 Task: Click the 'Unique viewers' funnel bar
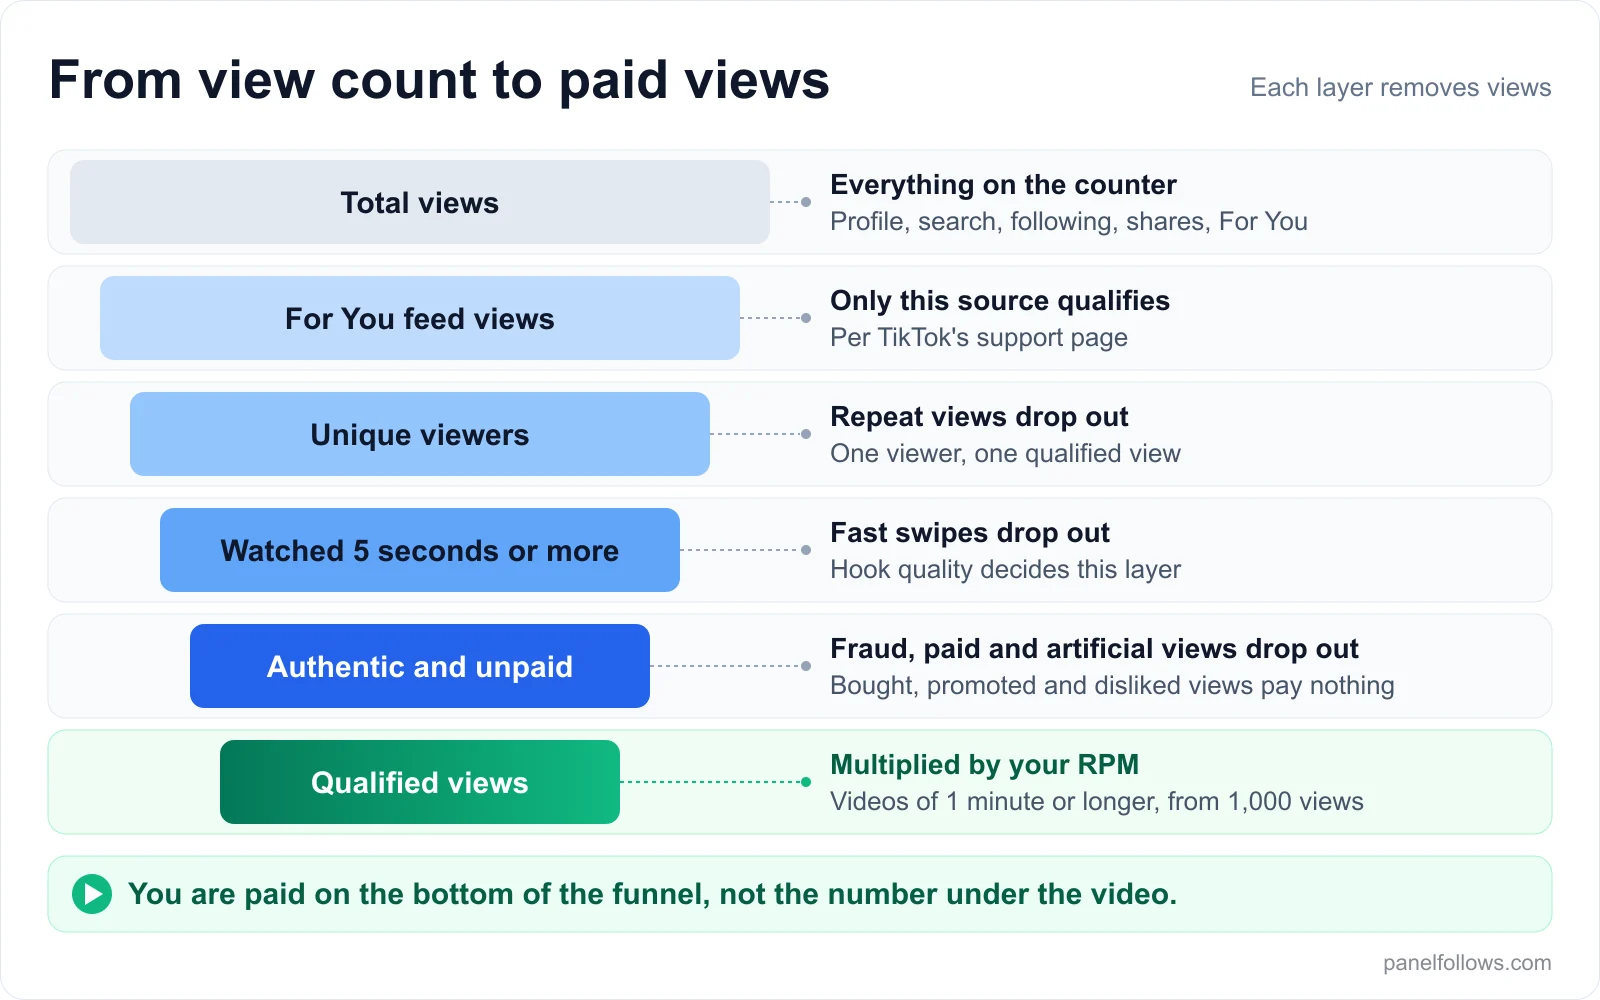(420, 434)
